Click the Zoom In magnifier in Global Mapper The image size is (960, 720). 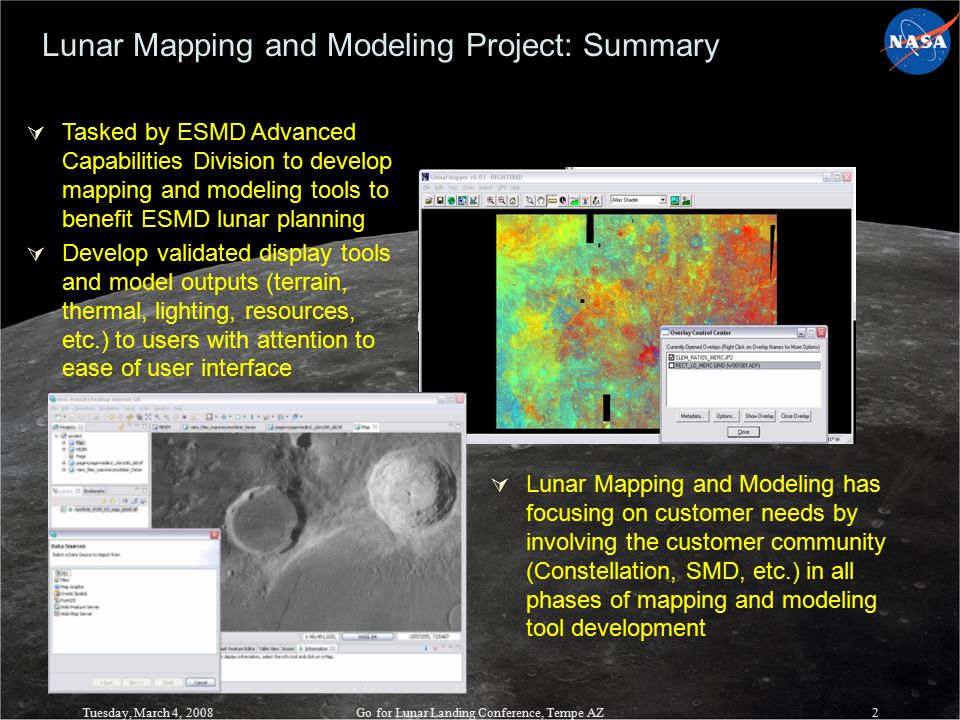(490, 201)
